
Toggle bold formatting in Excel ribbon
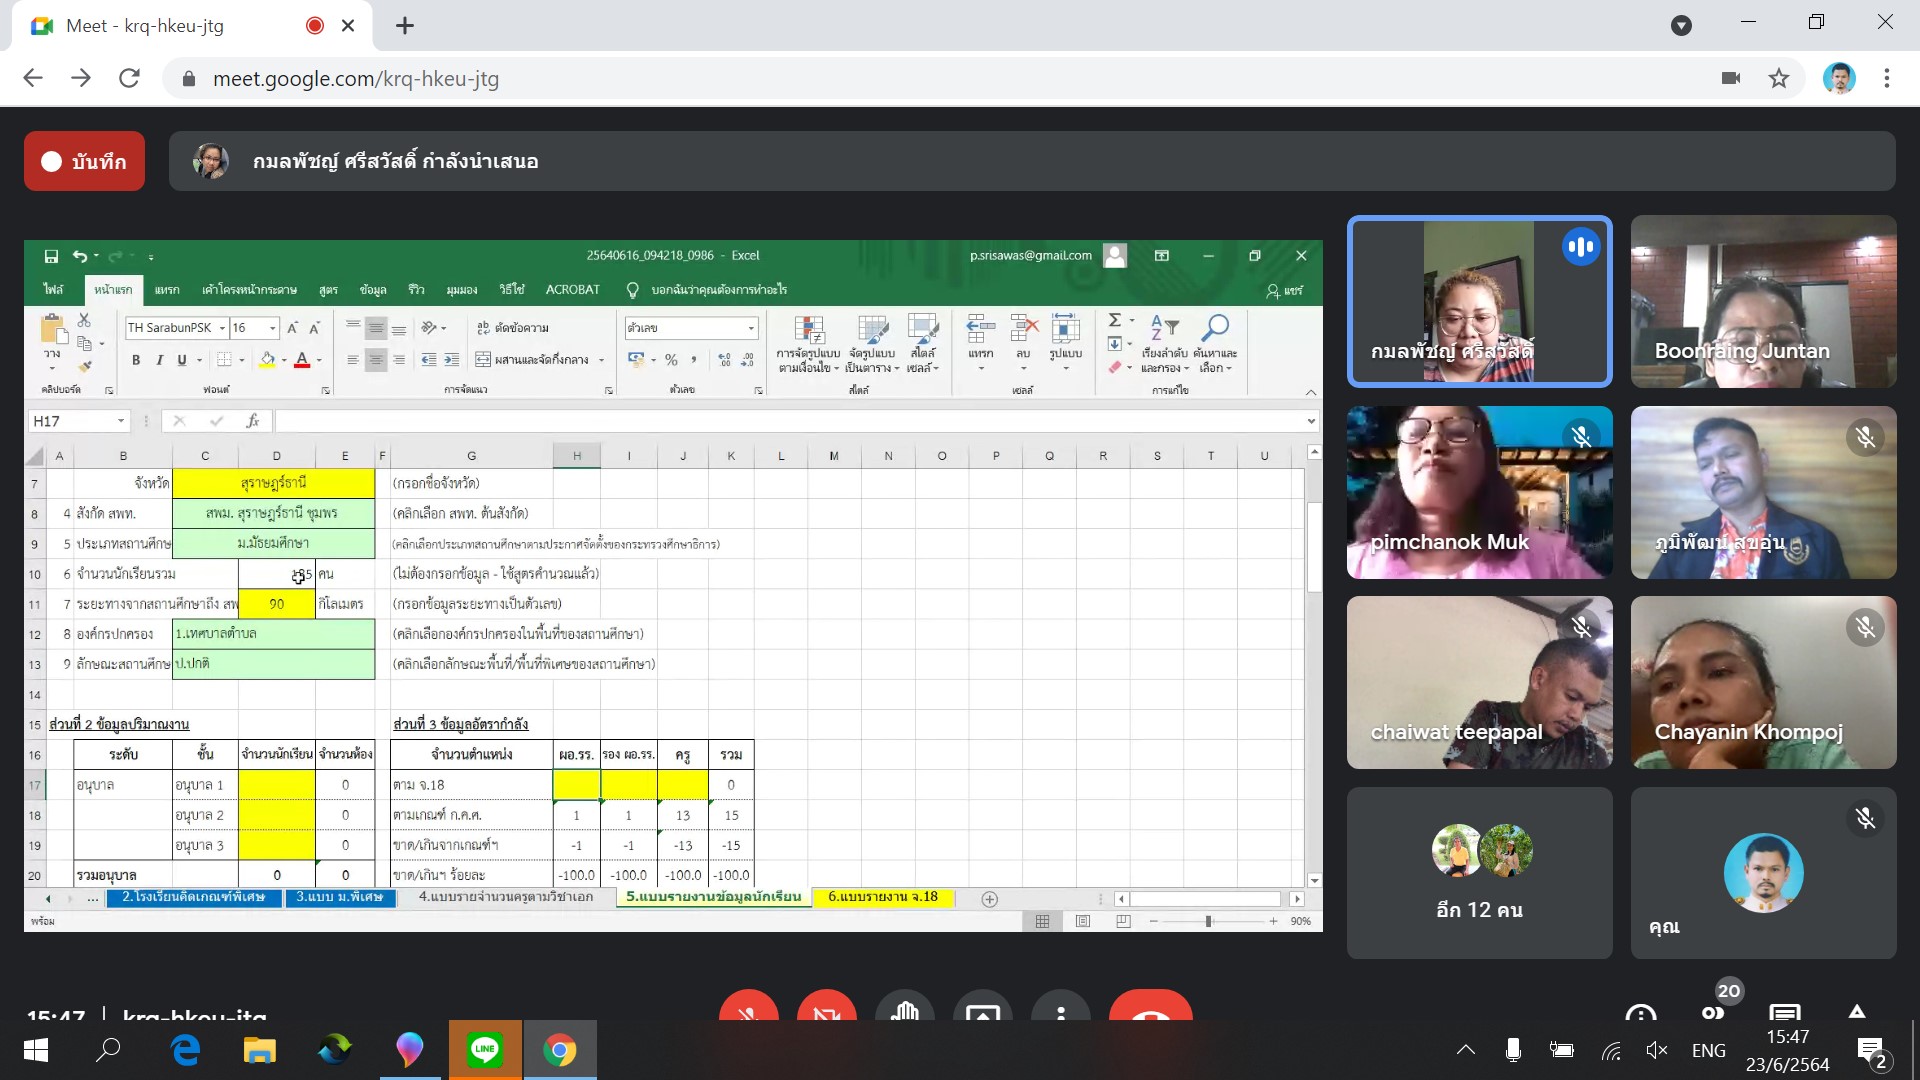136,360
